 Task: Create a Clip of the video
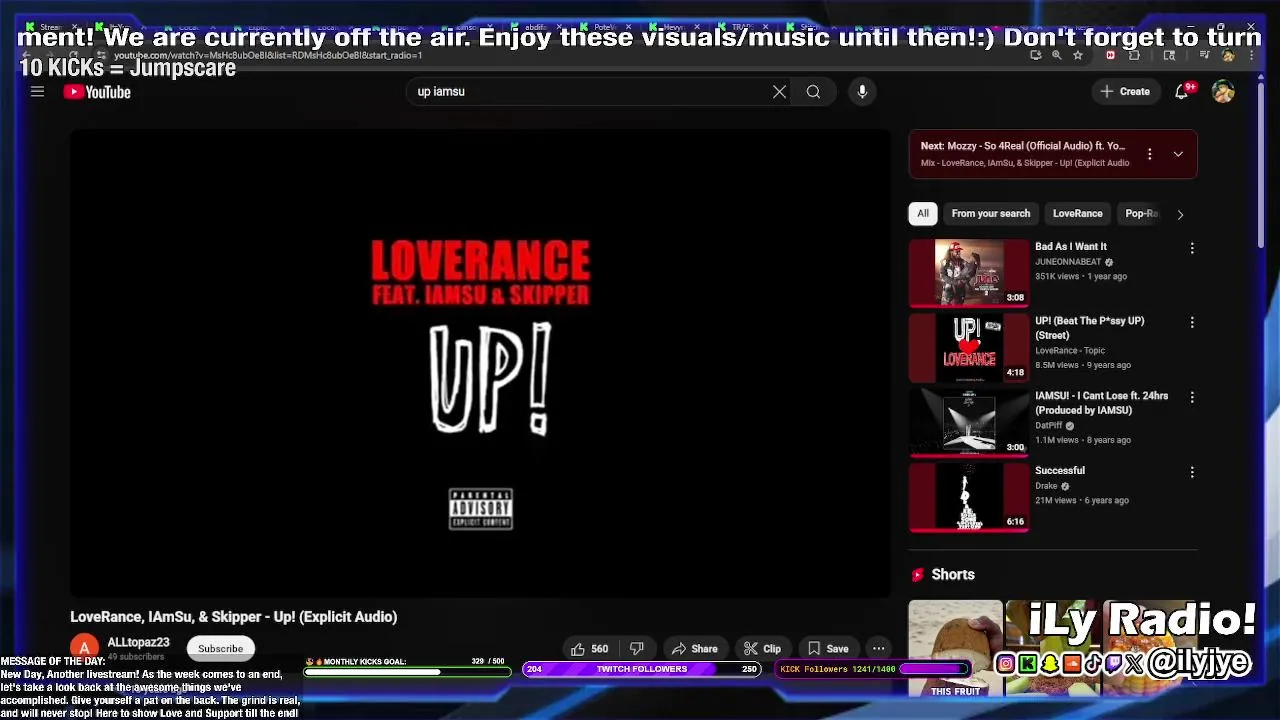(x=761, y=648)
